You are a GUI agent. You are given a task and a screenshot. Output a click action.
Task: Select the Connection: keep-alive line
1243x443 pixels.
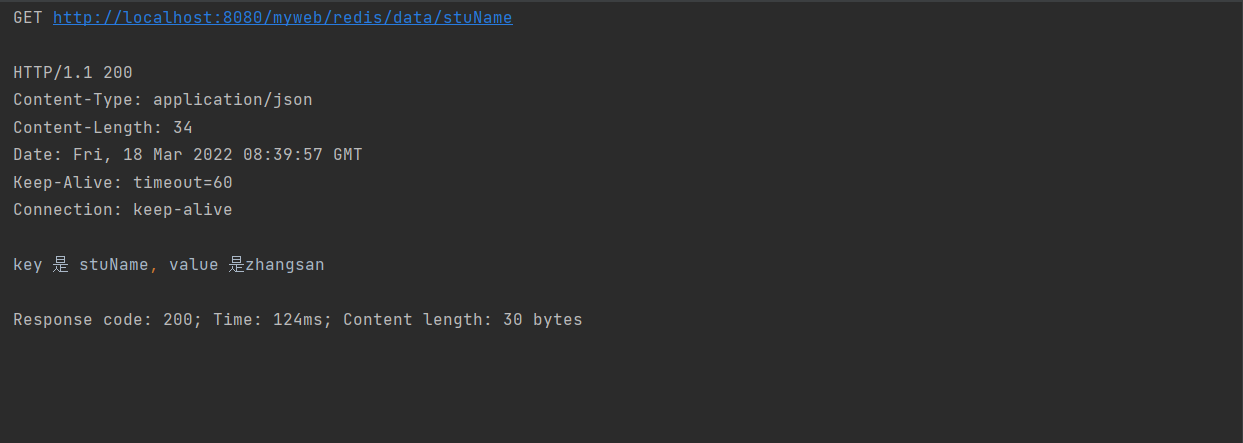click(x=123, y=210)
